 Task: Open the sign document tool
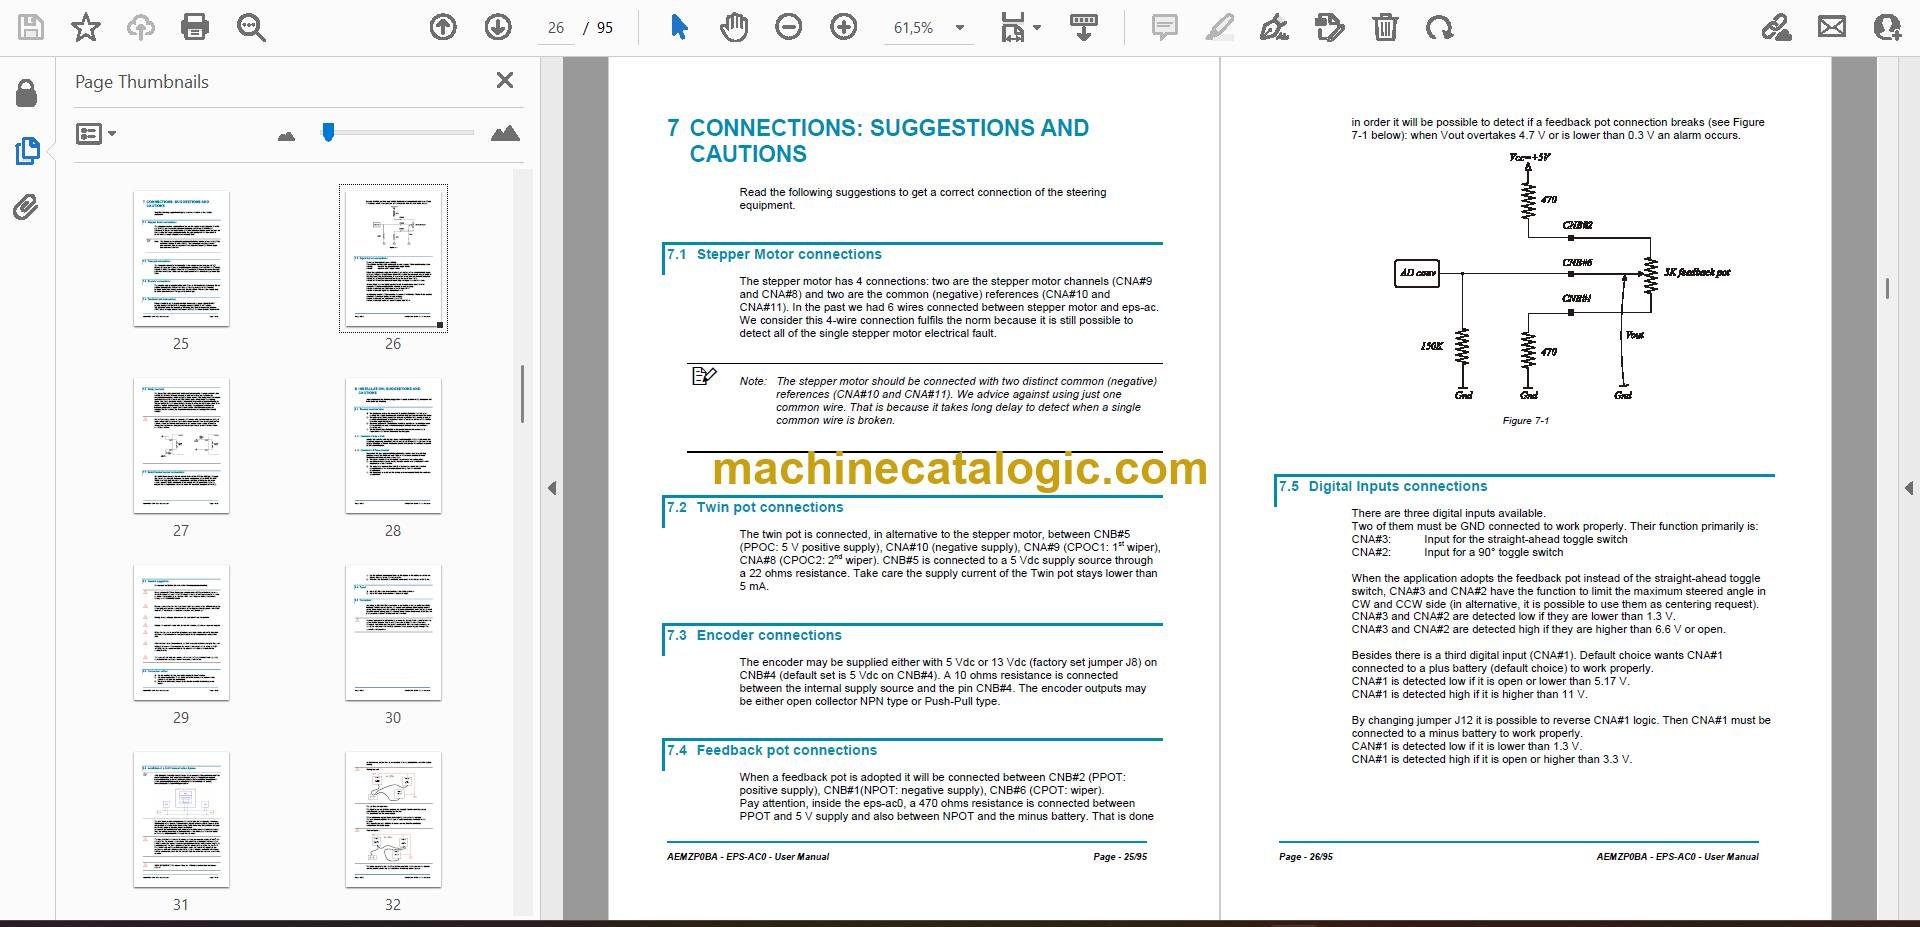(x=1274, y=27)
